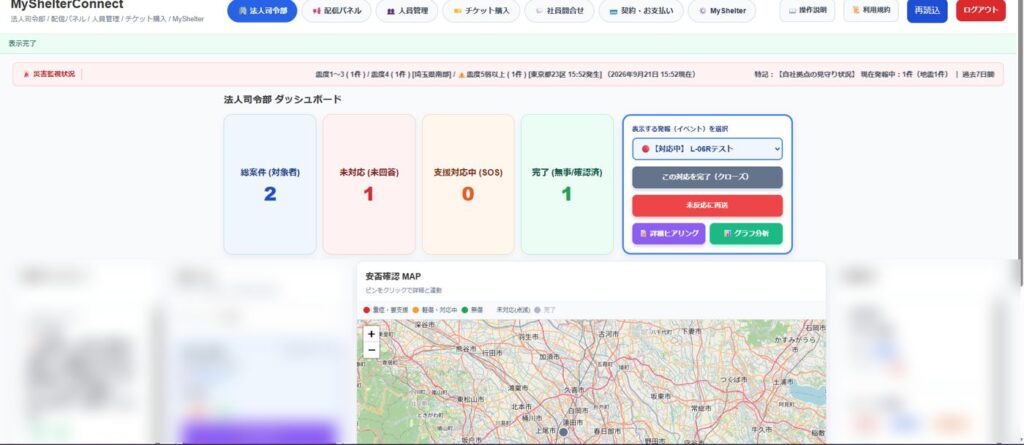The image size is (1024, 445).
Task: Click the red ログアウト button
Action: [980, 10]
